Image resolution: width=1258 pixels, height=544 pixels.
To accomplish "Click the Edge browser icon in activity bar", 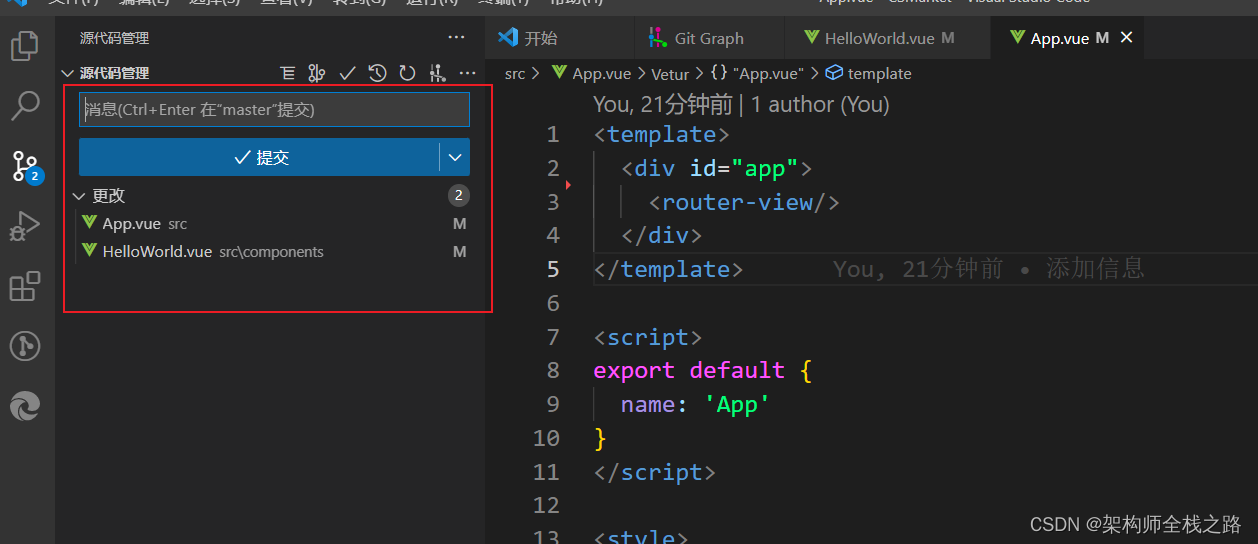I will coord(24,406).
